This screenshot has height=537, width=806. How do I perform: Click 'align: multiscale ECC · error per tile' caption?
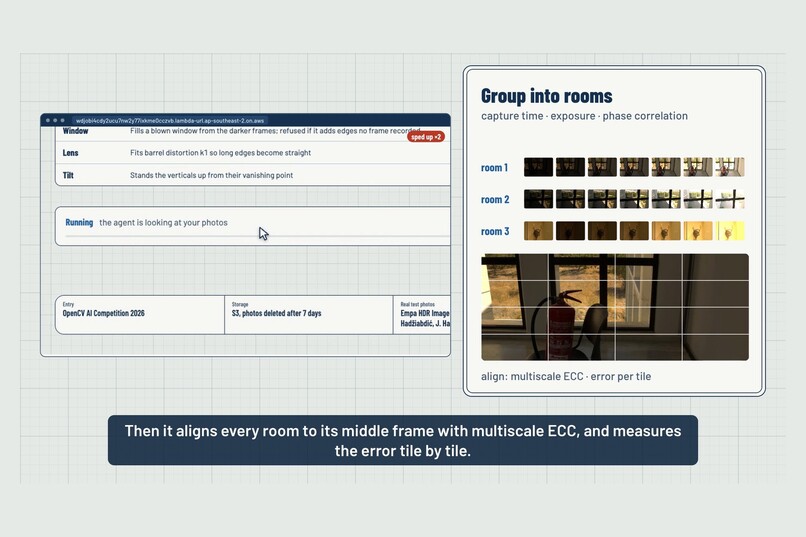566,377
